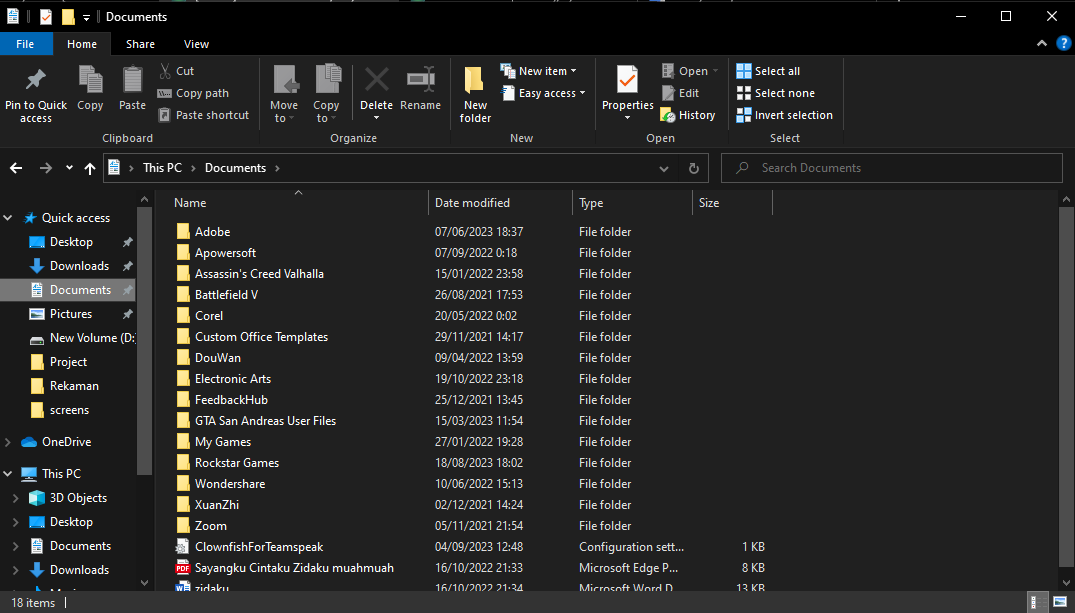The height and width of the screenshot is (613, 1075).
Task: Select the Rockstar Games folder
Action: 237,463
